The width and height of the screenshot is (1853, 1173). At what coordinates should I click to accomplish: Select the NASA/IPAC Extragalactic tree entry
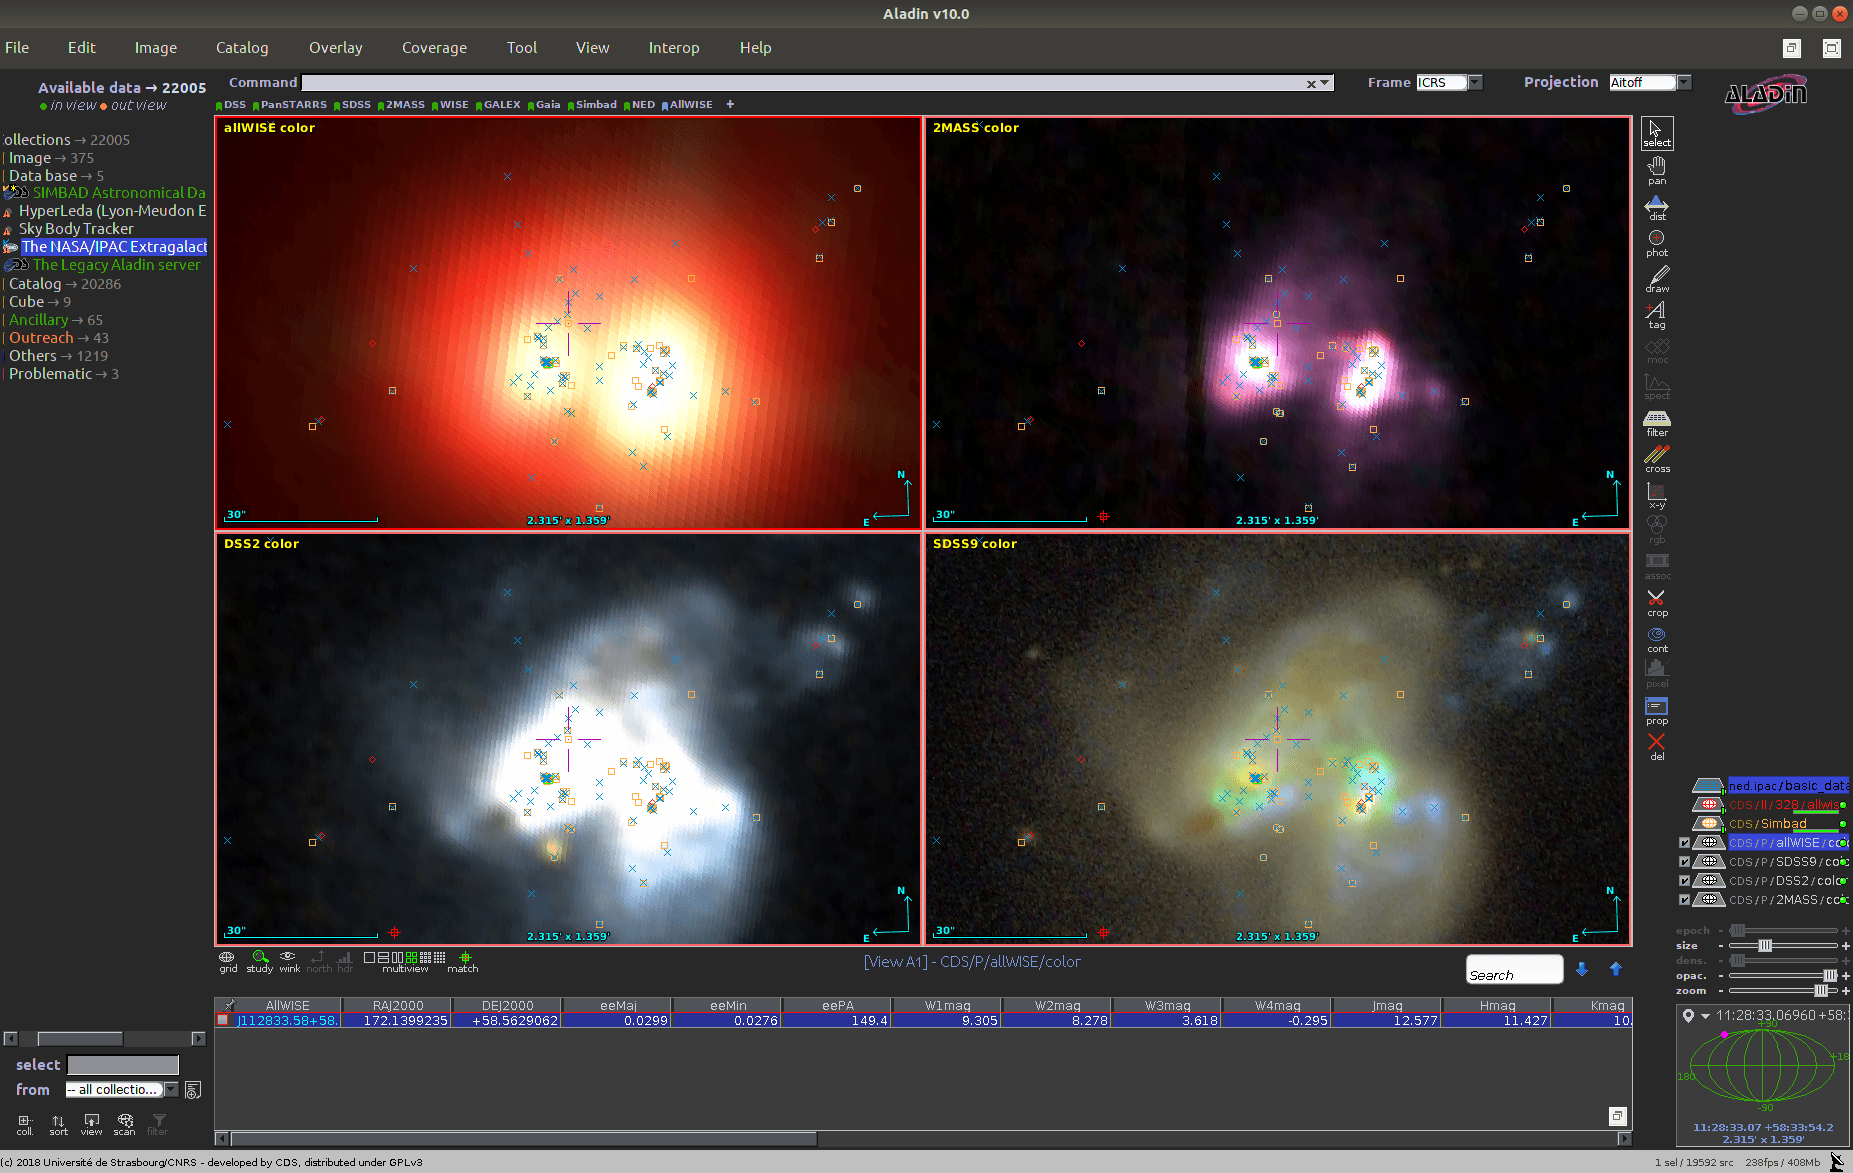pos(113,247)
